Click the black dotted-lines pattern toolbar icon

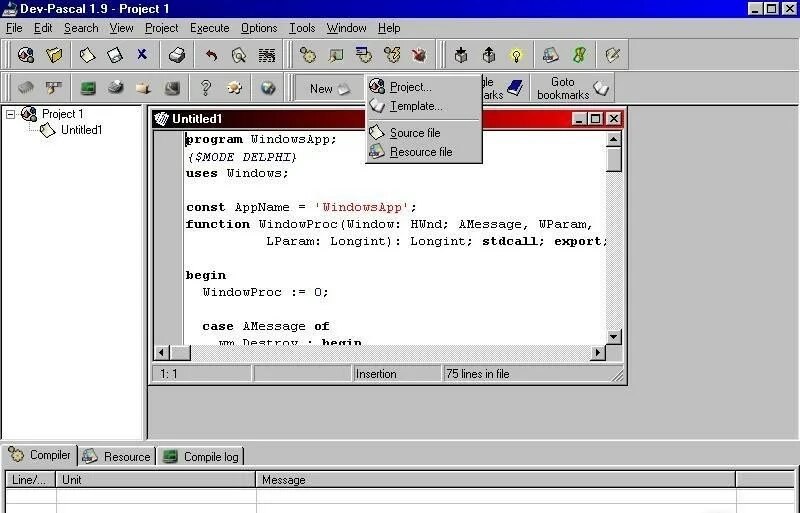point(266,55)
